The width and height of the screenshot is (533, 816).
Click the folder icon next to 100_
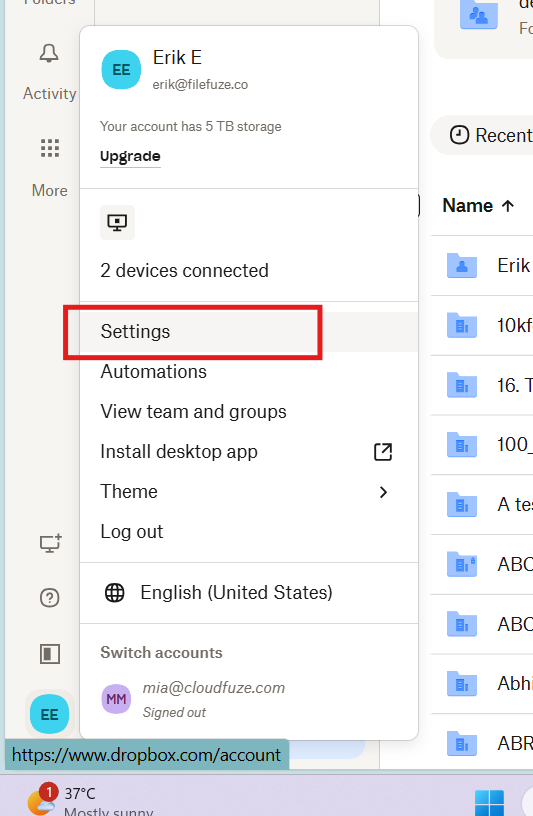[x=462, y=444]
